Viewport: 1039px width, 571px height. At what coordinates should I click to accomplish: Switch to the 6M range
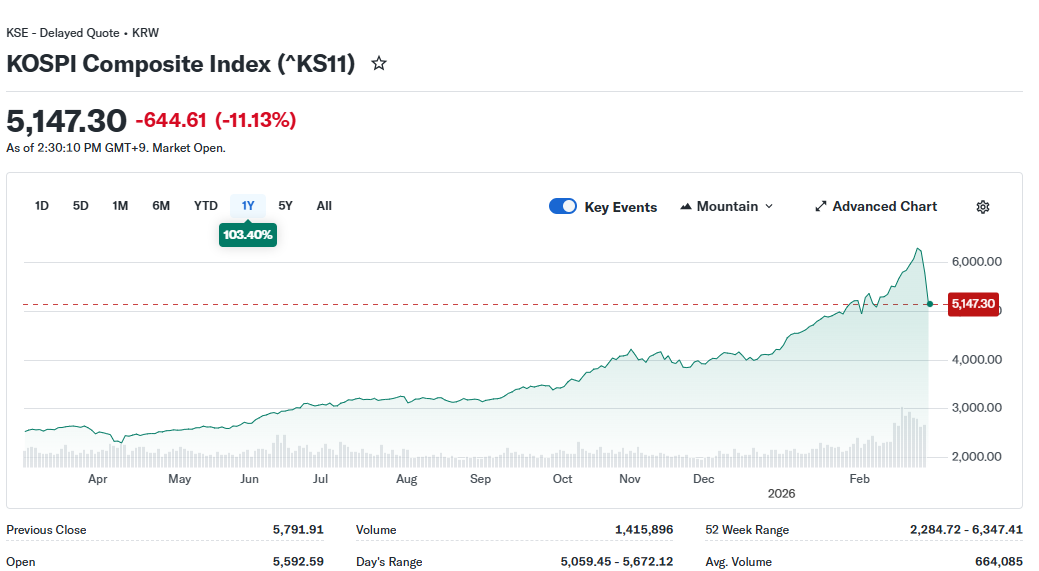pyautogui.click(x=161, y=206)
